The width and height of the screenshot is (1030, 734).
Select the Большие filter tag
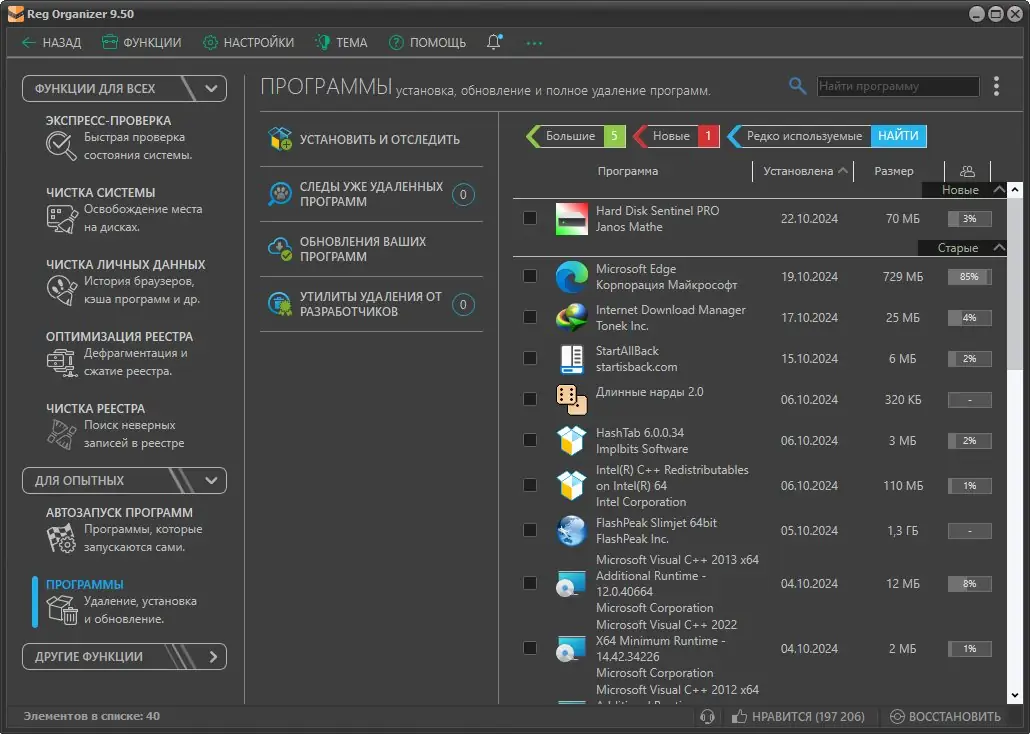(575, 136)
